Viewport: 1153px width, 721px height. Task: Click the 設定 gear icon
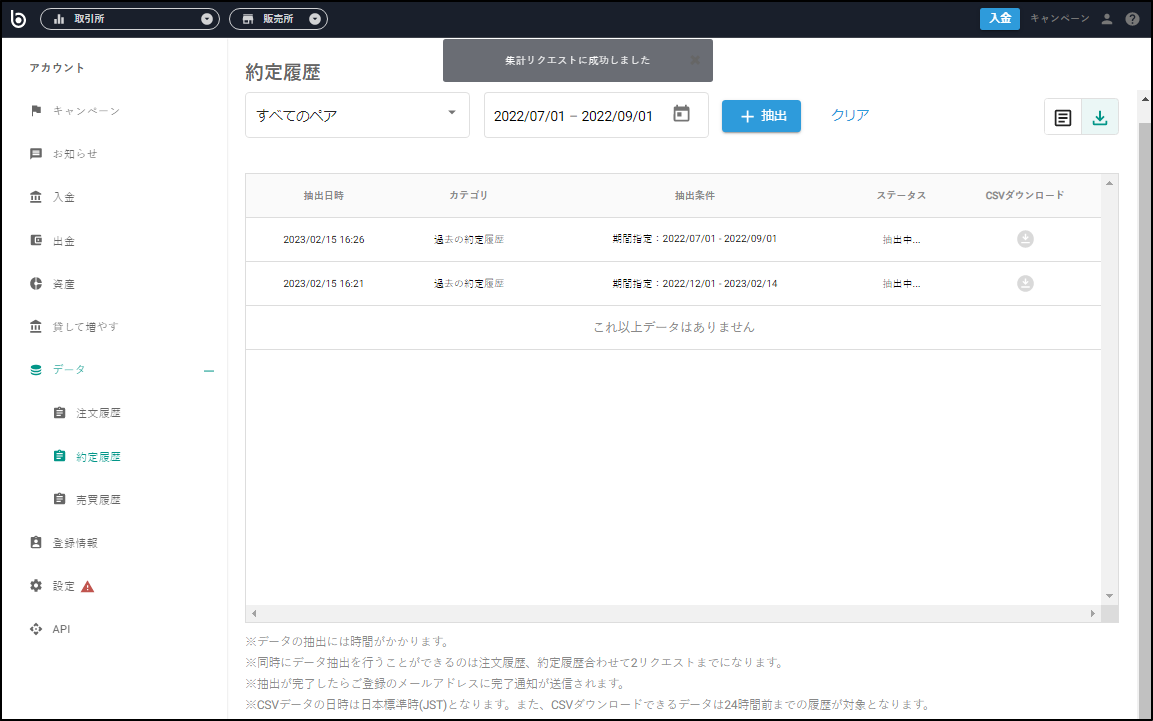tap(36, 586)
